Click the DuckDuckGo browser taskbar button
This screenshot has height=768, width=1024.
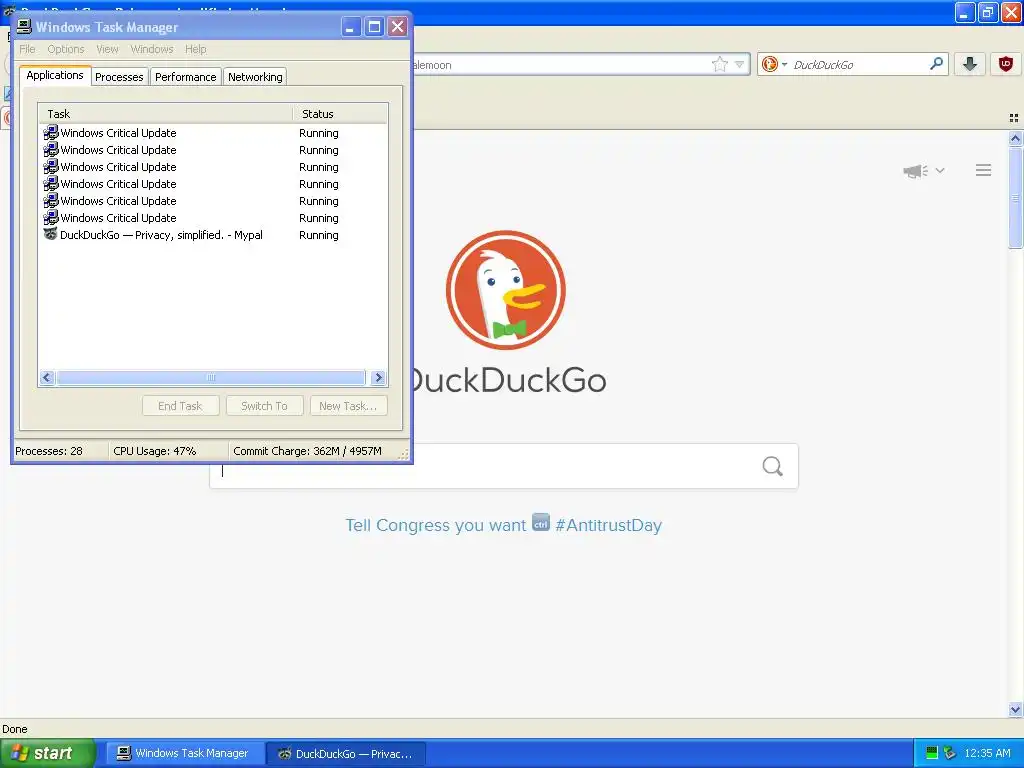click(x=346, y=753)
